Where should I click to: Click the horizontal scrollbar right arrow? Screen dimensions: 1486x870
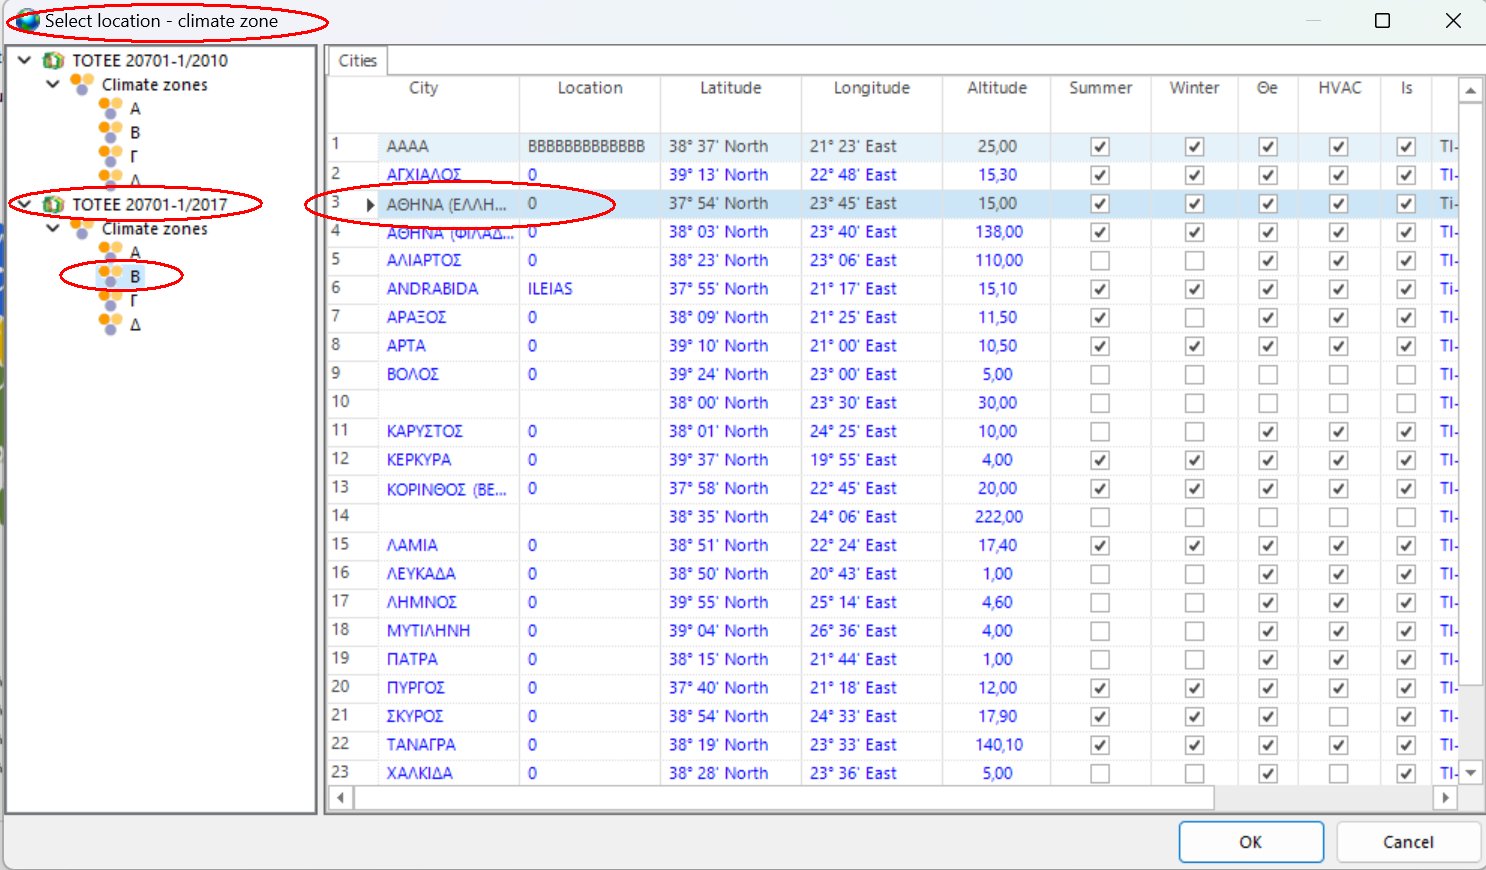point(1444,798)
